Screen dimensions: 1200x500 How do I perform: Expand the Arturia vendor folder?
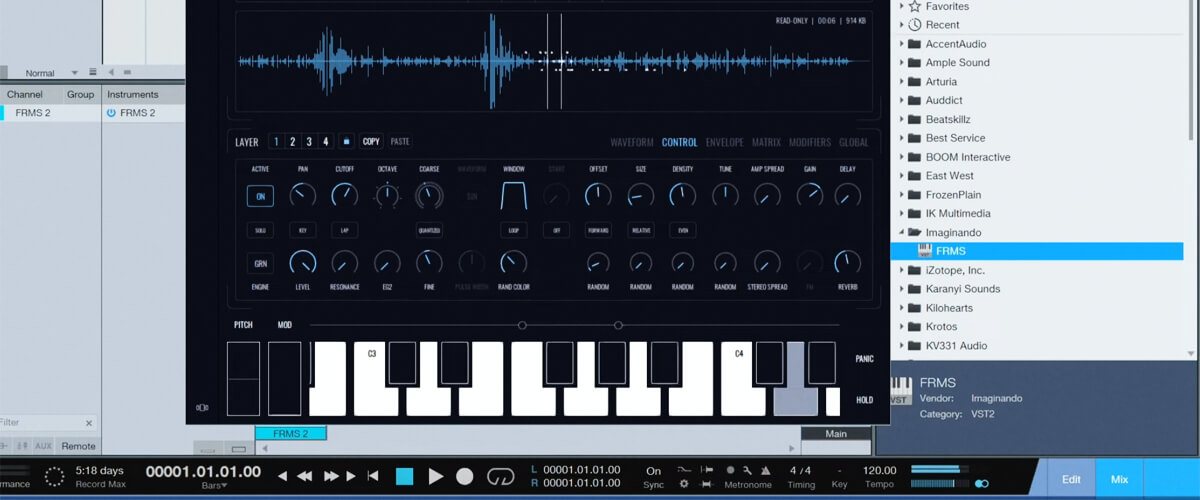click(x=902, y=81)
